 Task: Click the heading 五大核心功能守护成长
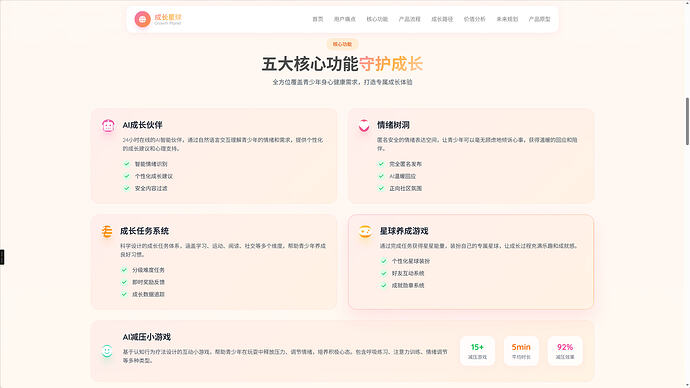[342, 64]
